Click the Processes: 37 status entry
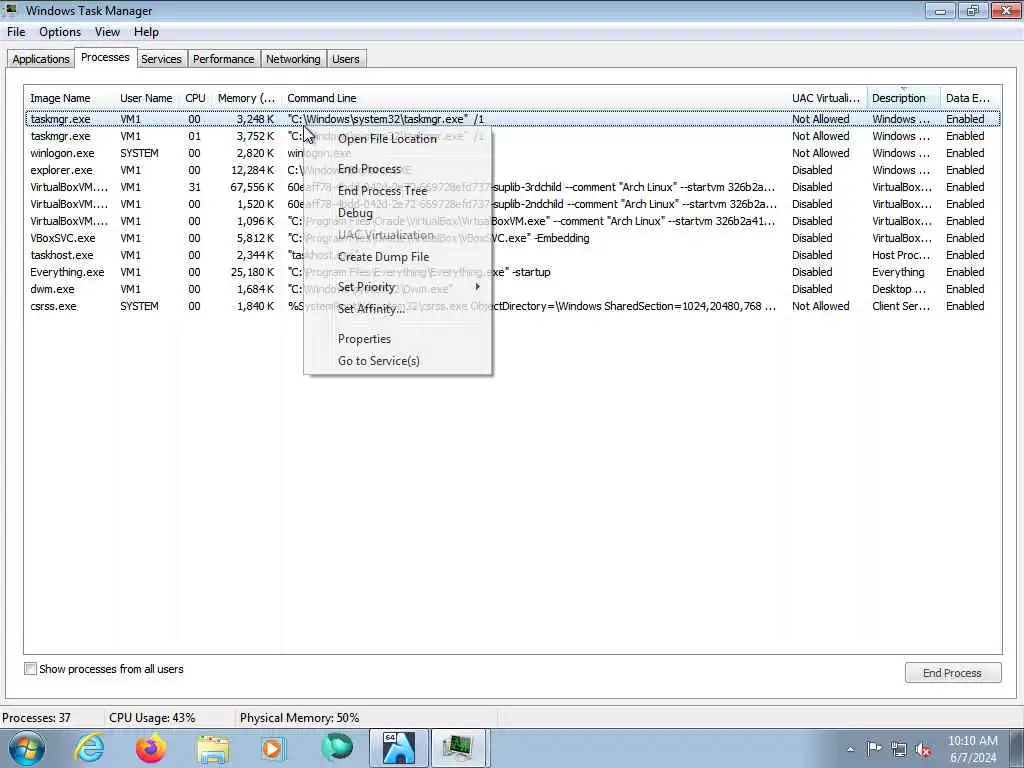The height and width of the screenshot is (768, 1024). 36,718
